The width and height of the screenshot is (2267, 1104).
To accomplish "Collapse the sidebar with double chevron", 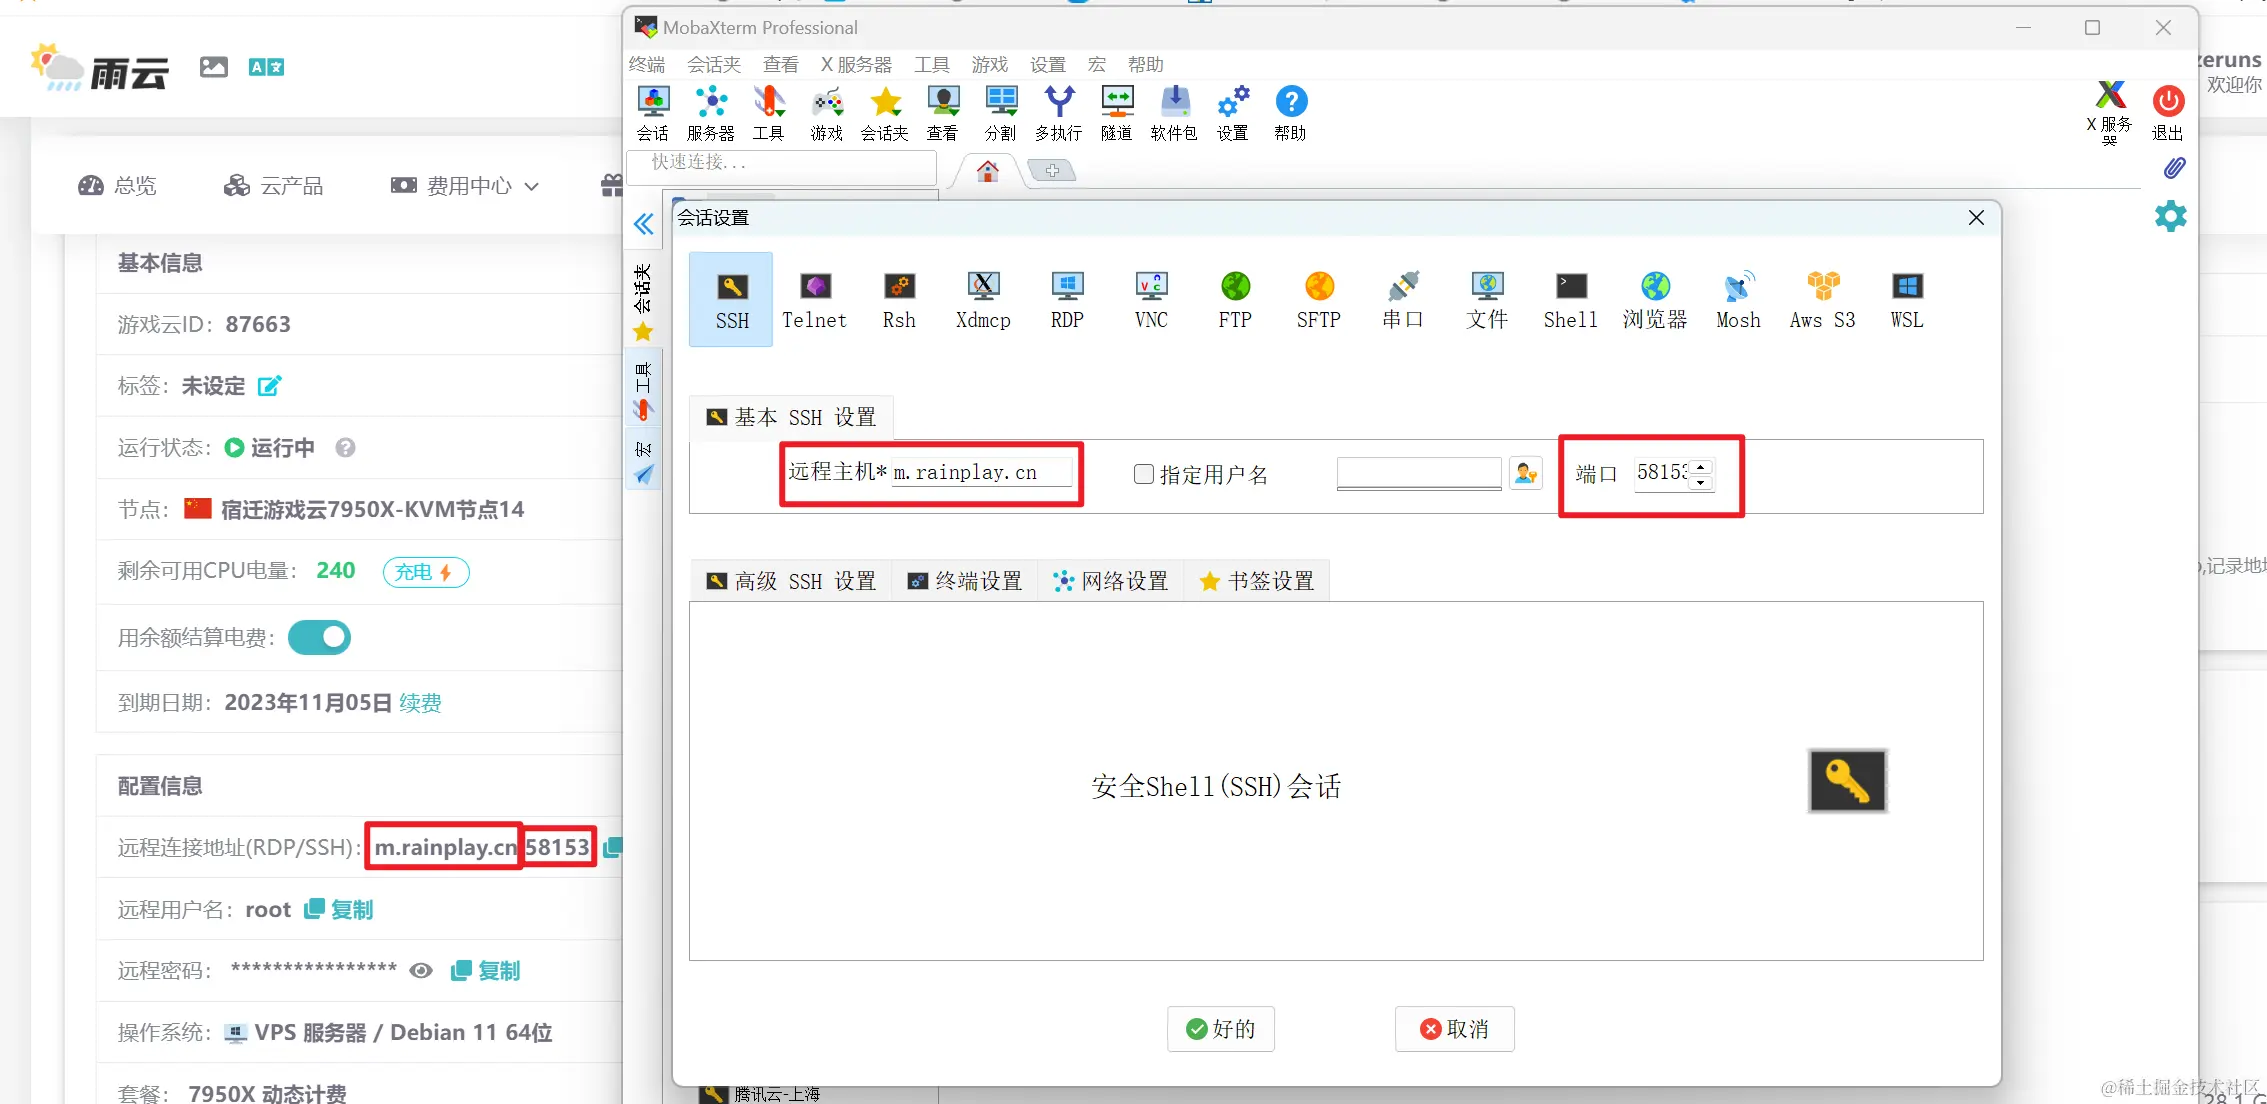I will [643, 224].
